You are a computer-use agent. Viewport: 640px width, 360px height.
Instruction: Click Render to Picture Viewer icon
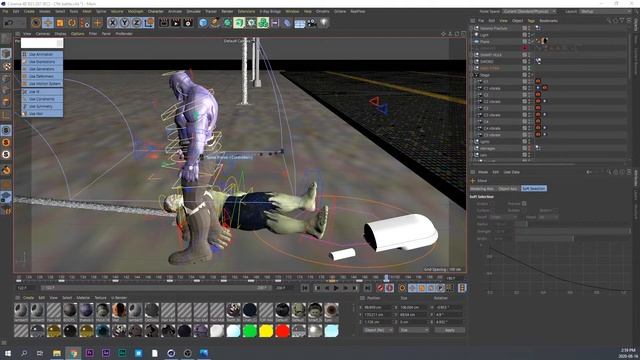tap(176, 23)
